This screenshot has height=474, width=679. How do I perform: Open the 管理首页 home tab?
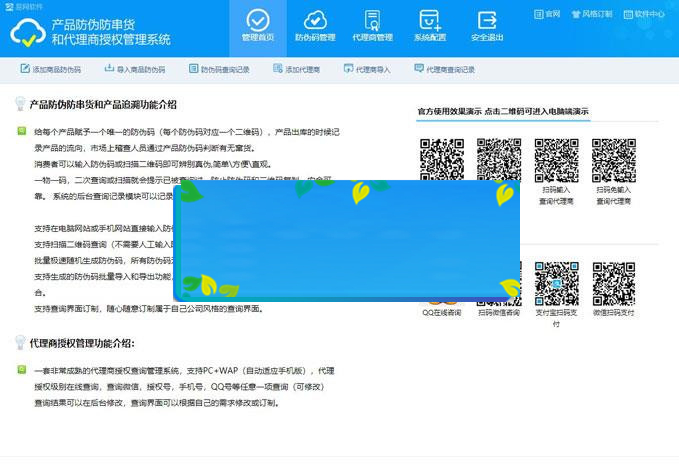(257, 27)
